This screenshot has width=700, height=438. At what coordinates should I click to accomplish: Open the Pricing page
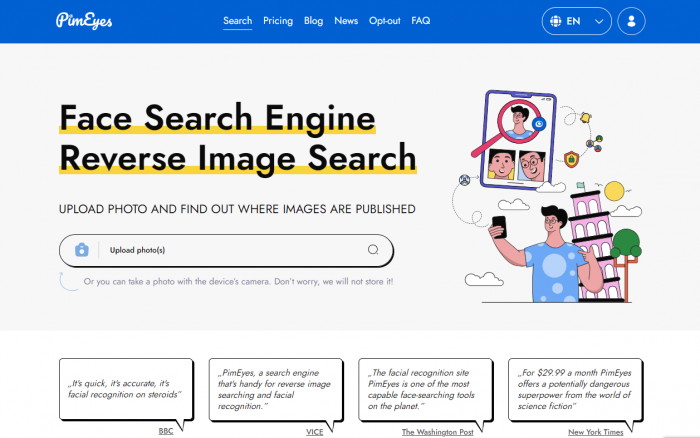click(x=277, y=21)
